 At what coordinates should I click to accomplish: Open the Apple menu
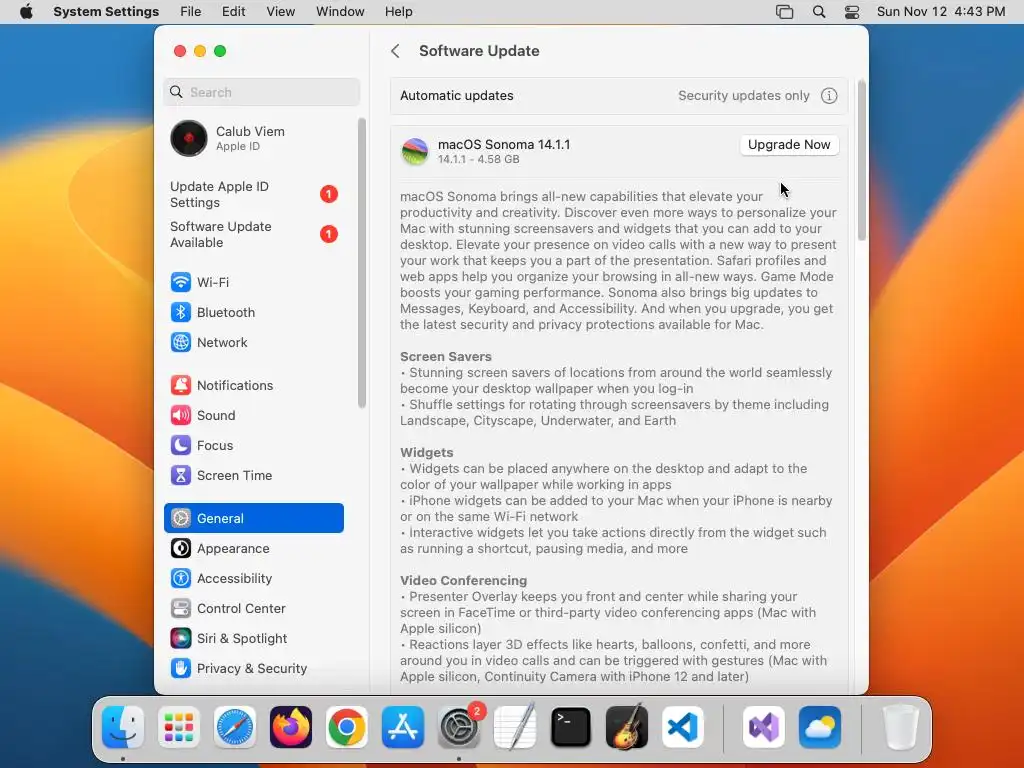[26, 12]
